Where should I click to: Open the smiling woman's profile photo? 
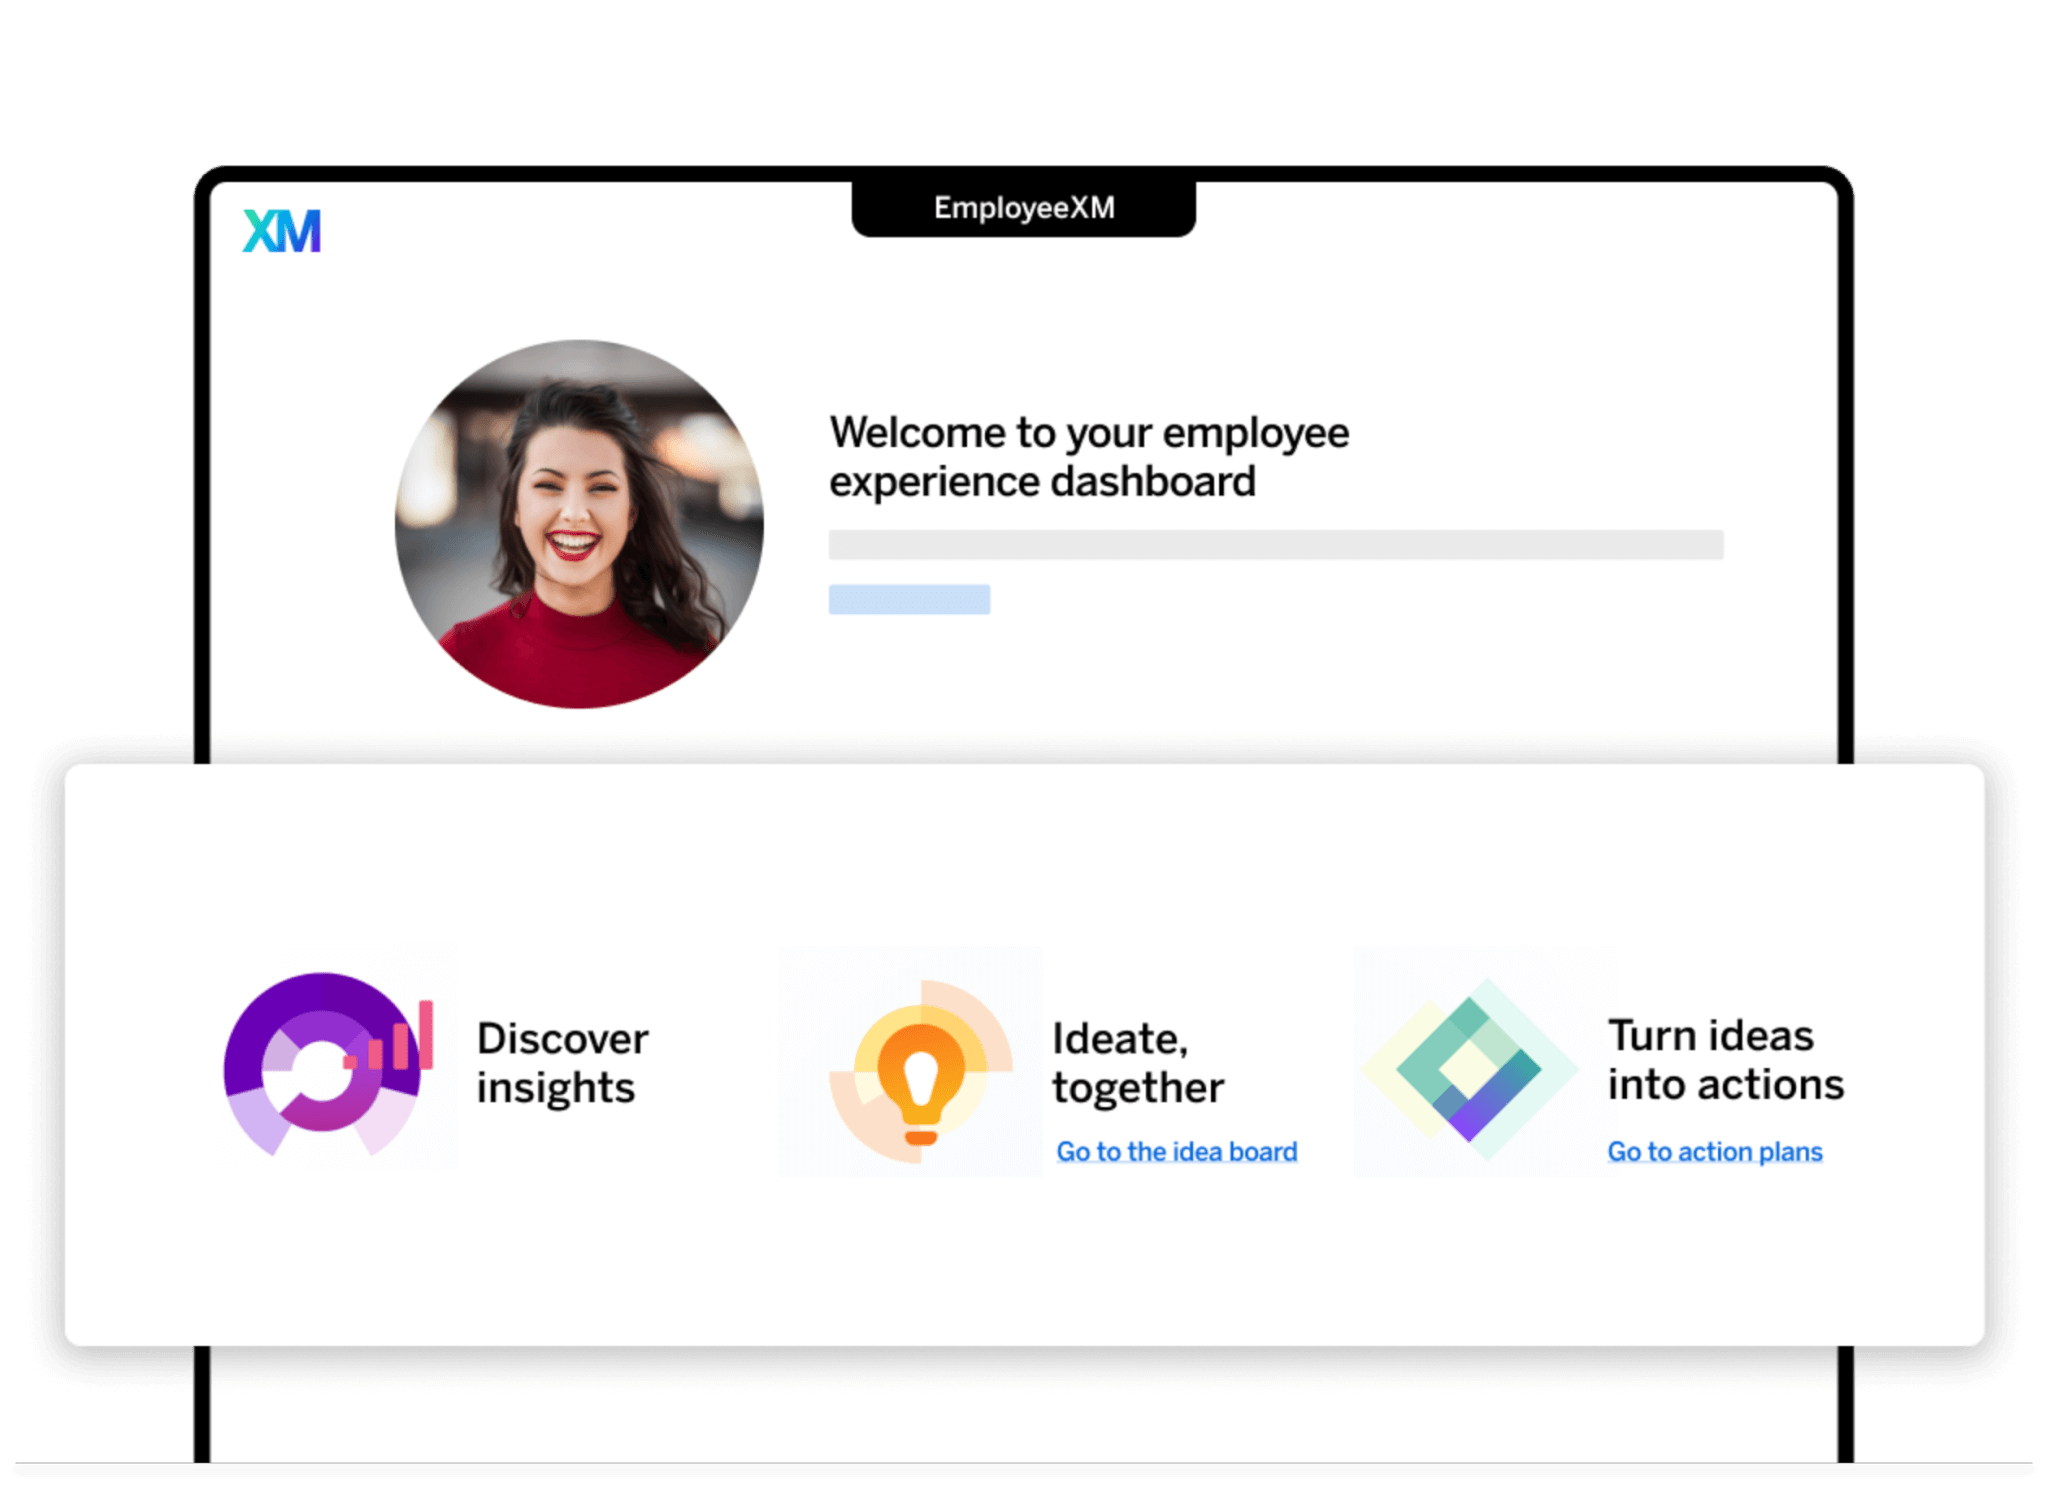coord(579,524)
